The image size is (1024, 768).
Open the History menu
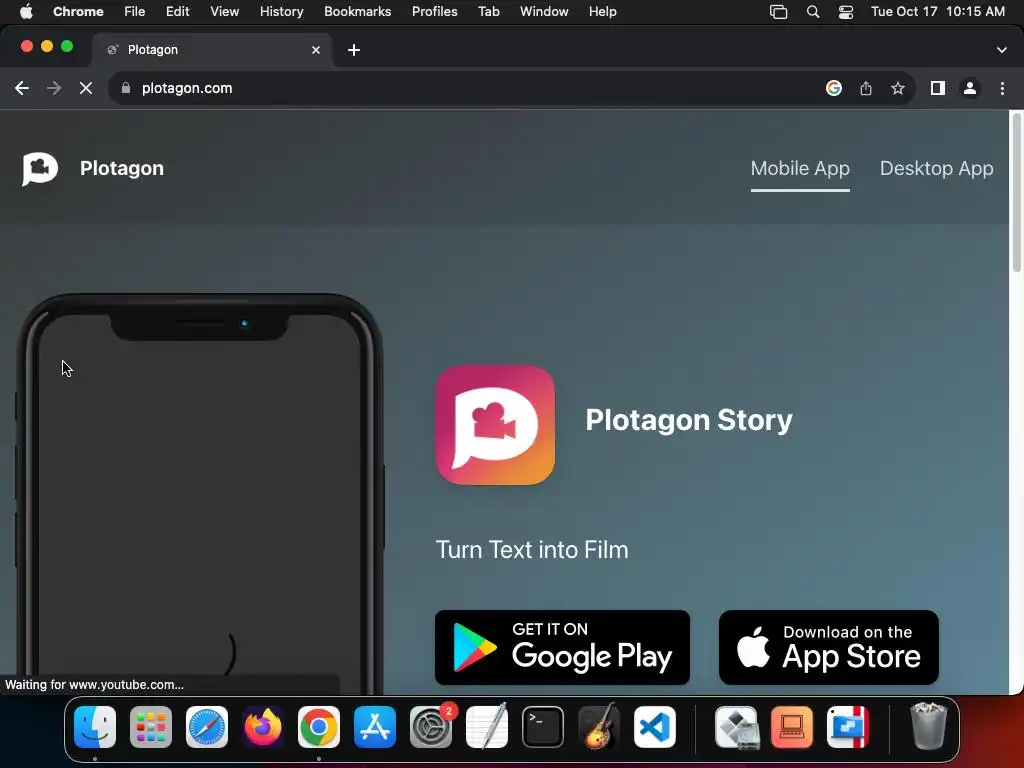(x=281, y=12)
